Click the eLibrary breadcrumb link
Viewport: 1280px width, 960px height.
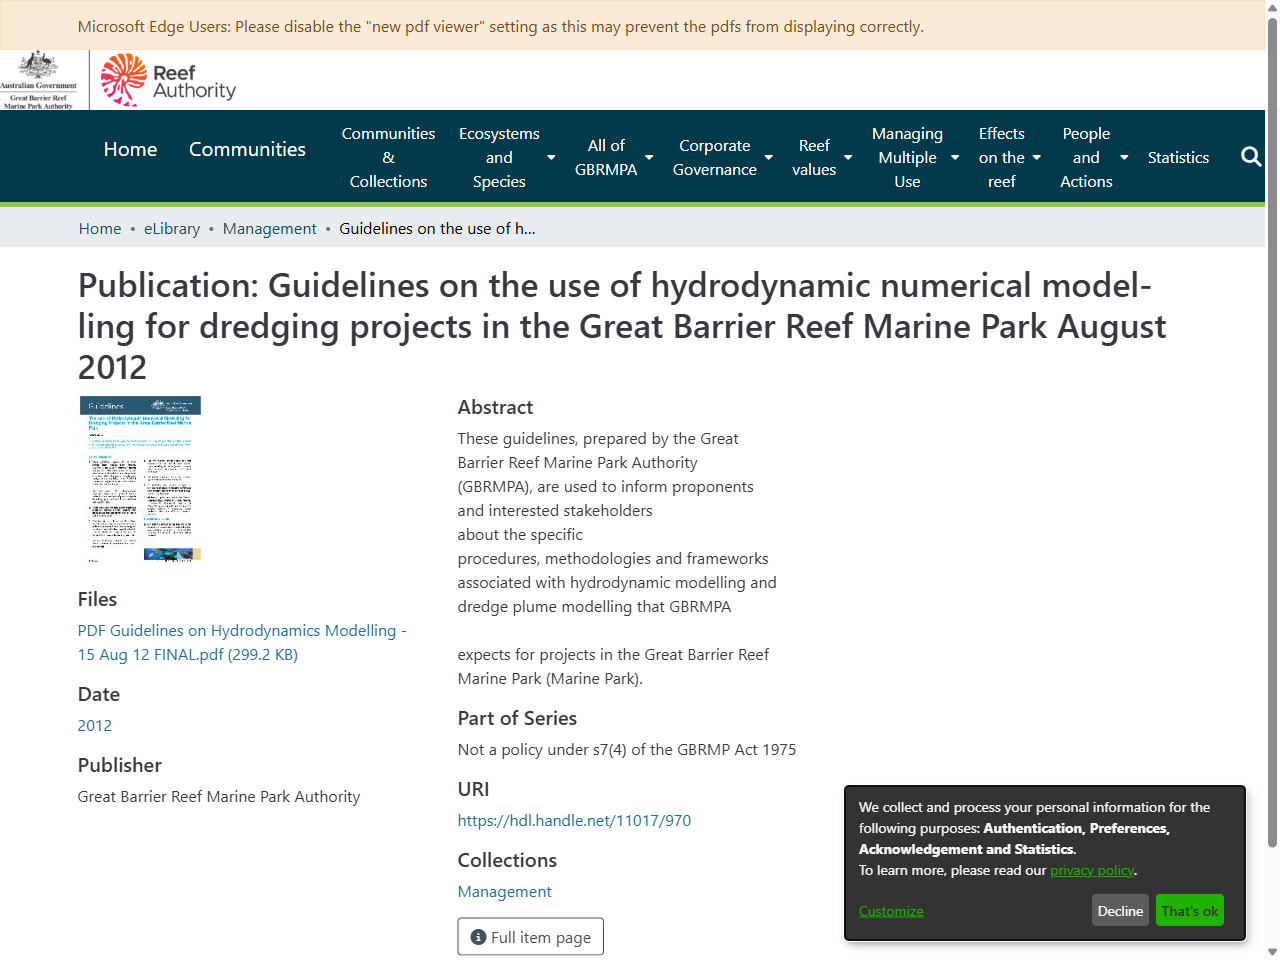pyautogui.click(x=171, y=228)
